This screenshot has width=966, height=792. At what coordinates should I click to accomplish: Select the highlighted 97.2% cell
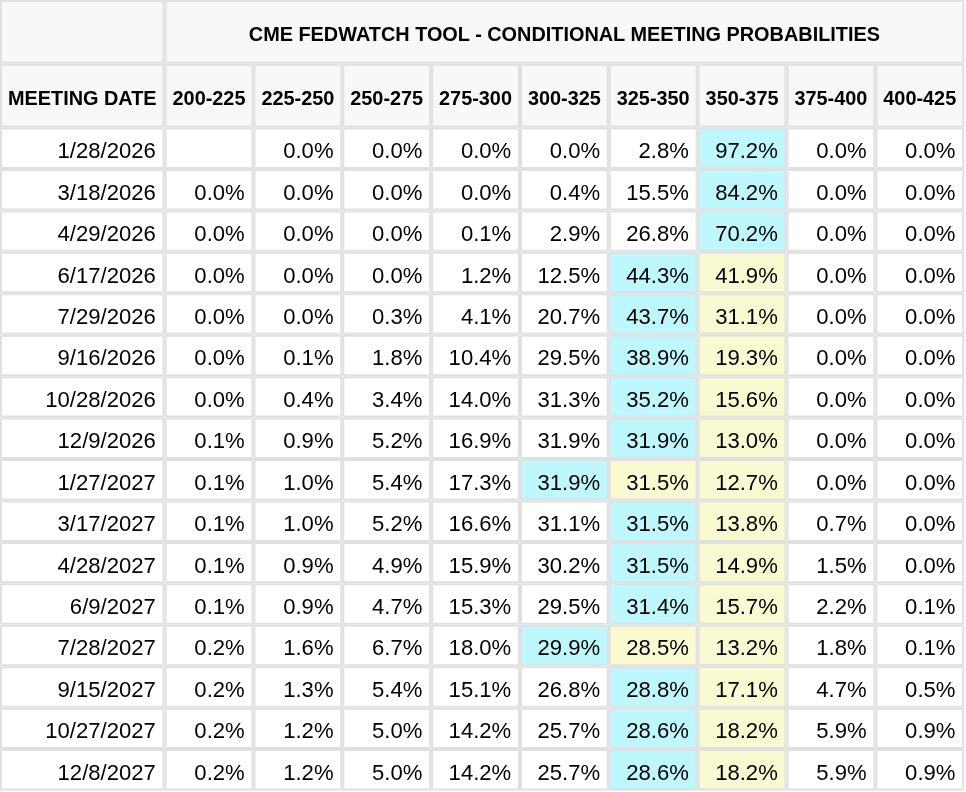click(745, 150)
